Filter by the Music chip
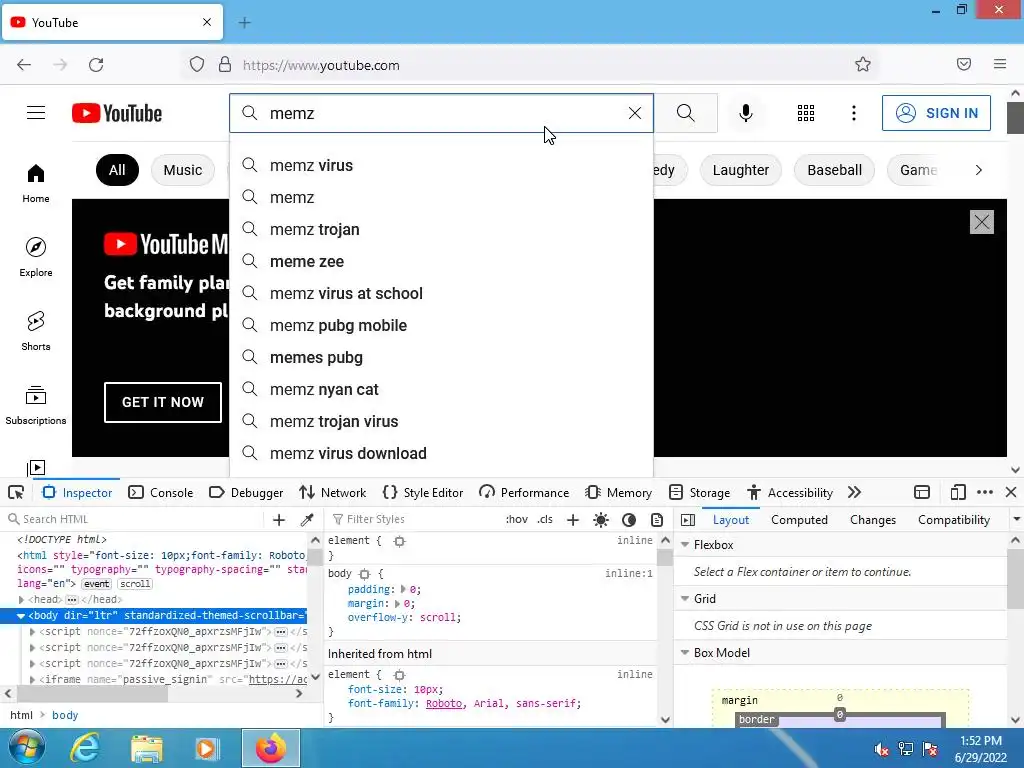The height and width of the screenshot is (768, 1024). click(183, 170)
